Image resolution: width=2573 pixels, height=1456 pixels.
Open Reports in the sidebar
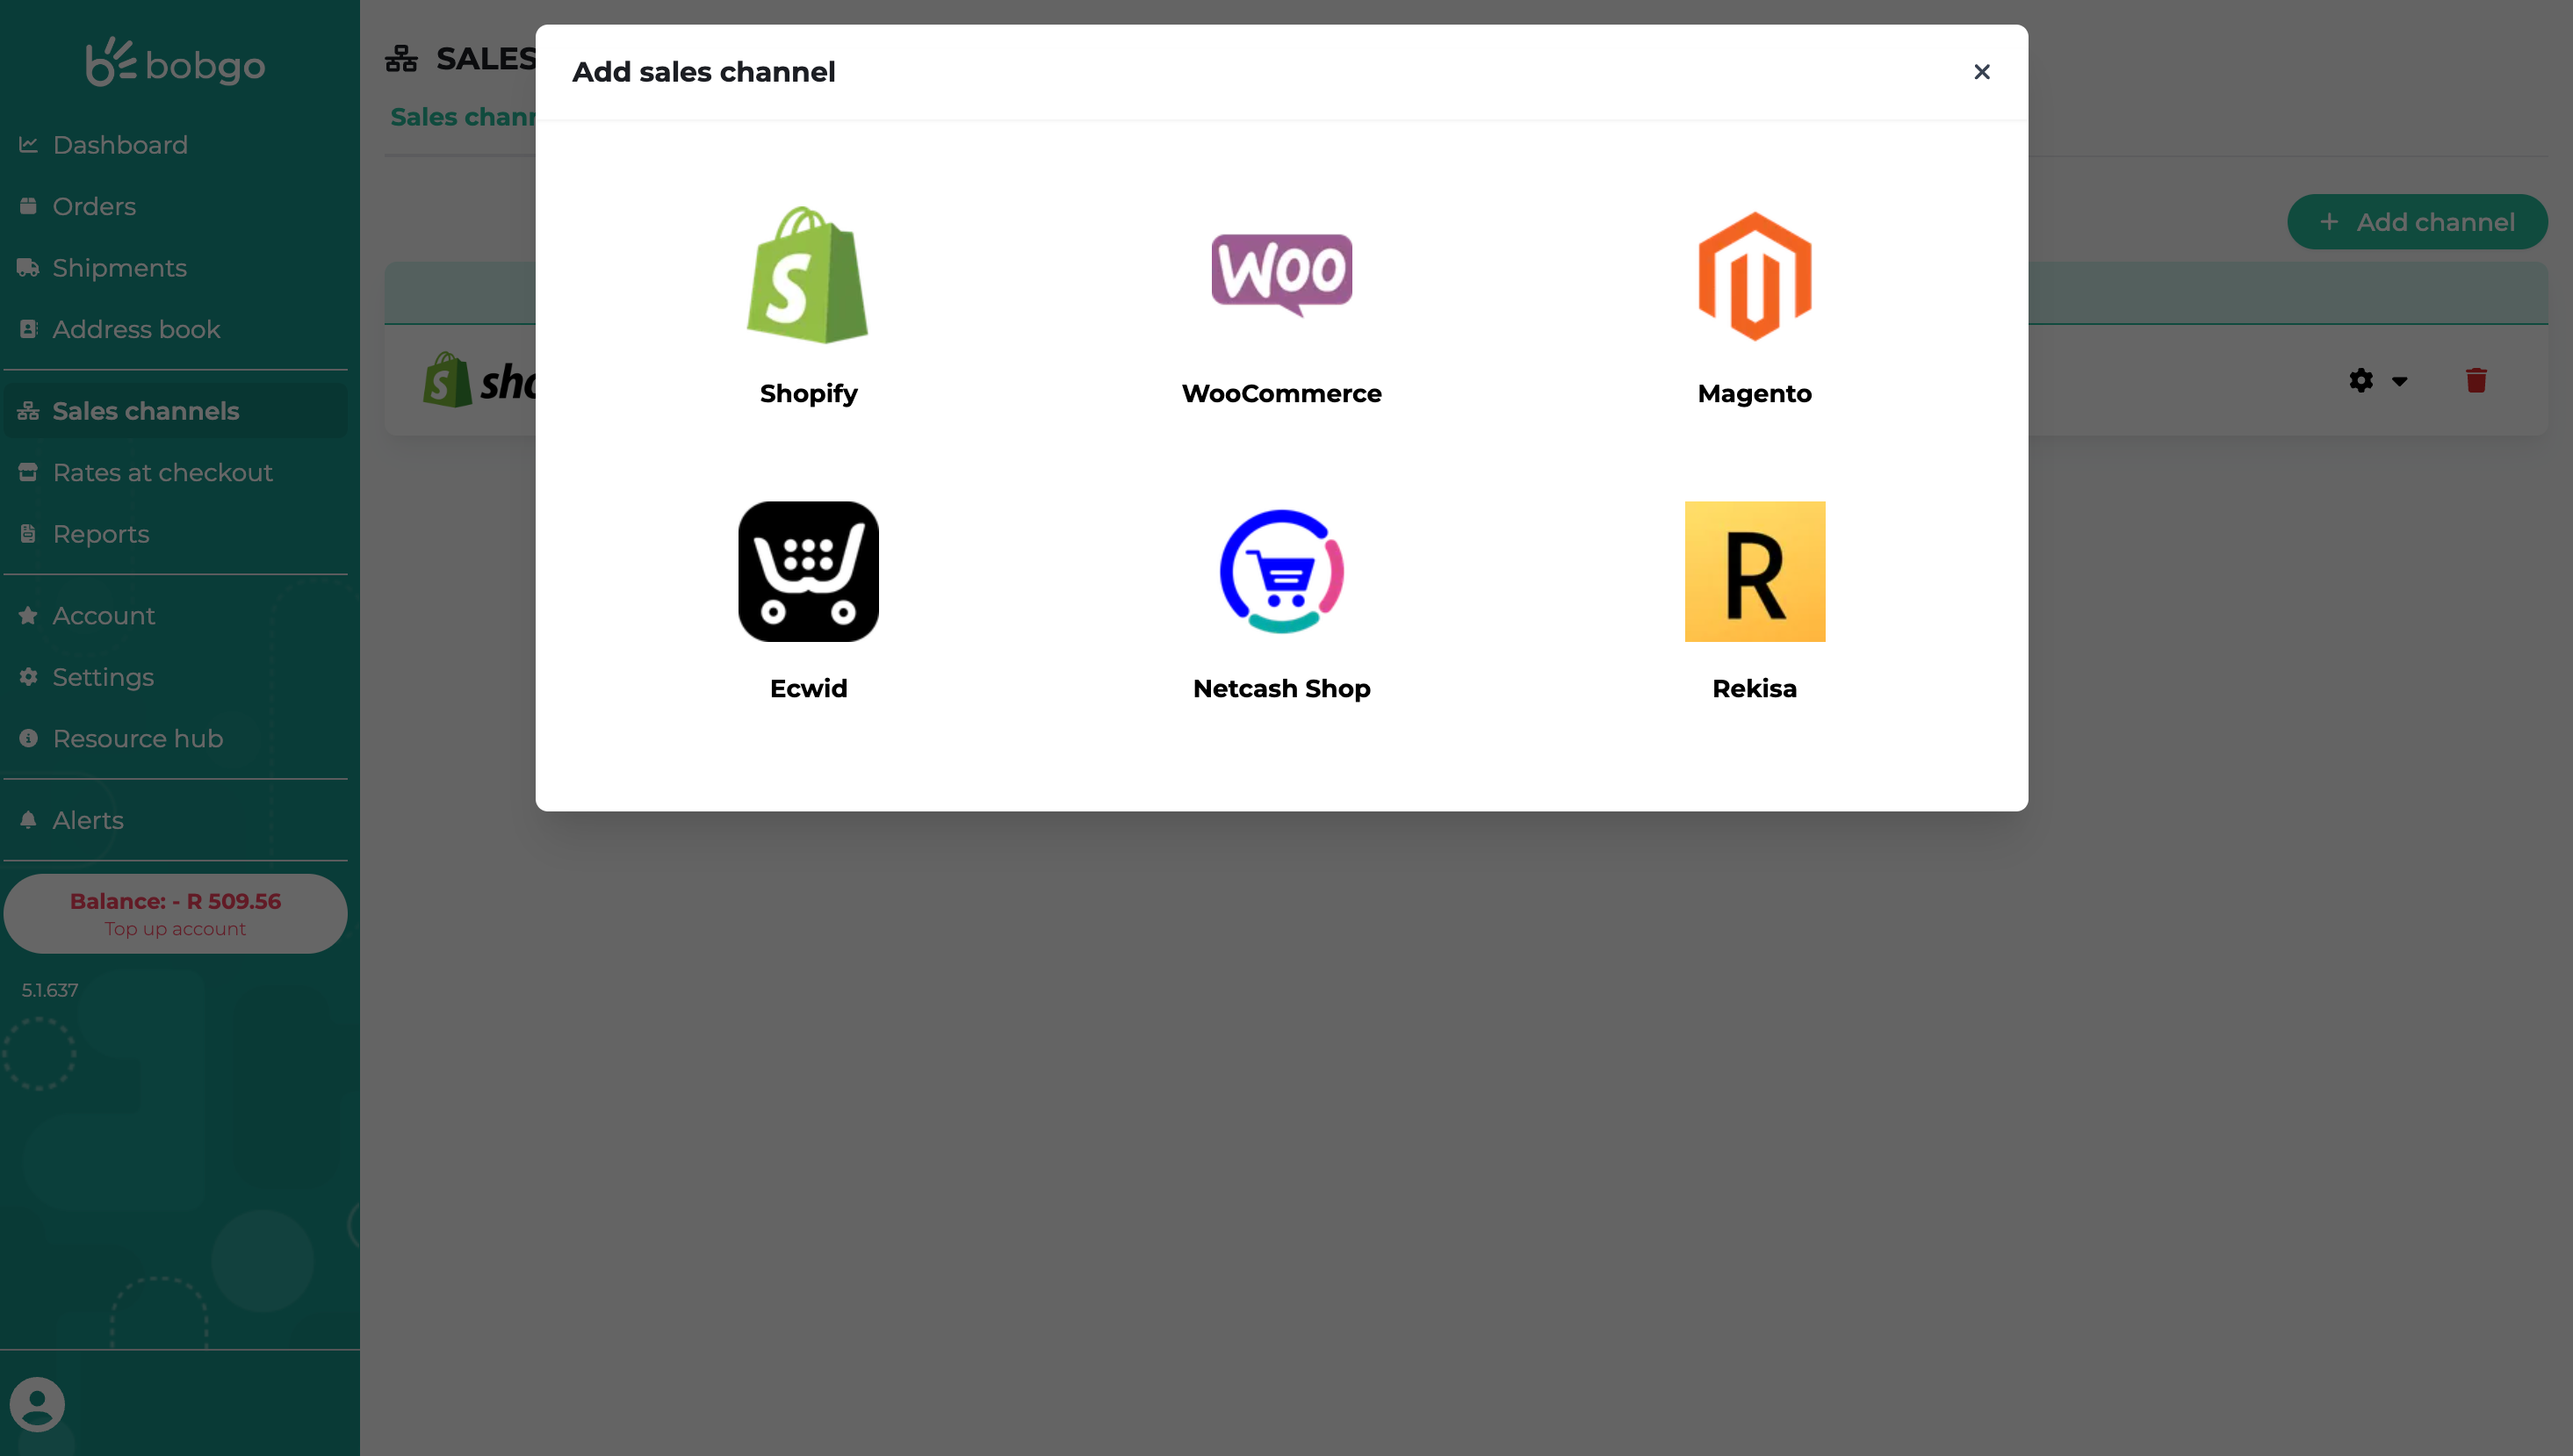pos(175,534)
